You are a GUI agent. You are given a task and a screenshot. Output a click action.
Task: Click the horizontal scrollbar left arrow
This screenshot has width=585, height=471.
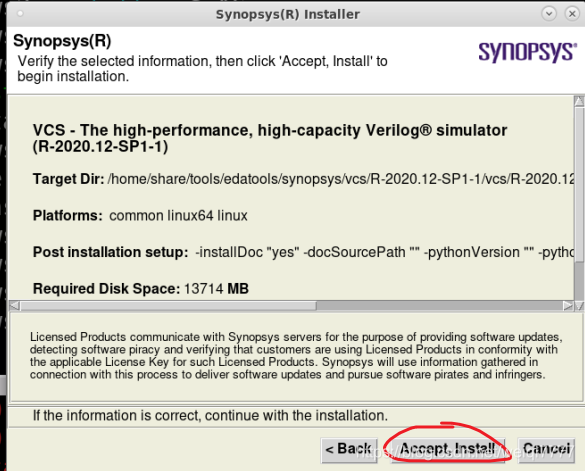[15, 306]
